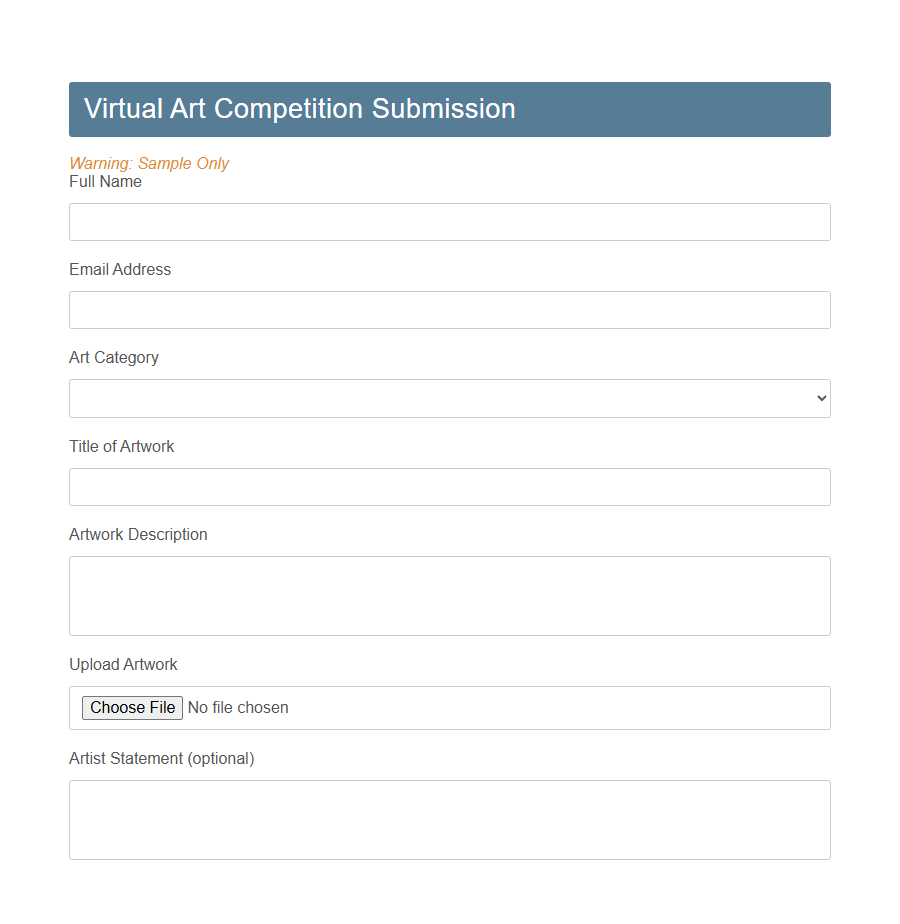
Task: Click the Full Name input field
Action: 449,221
